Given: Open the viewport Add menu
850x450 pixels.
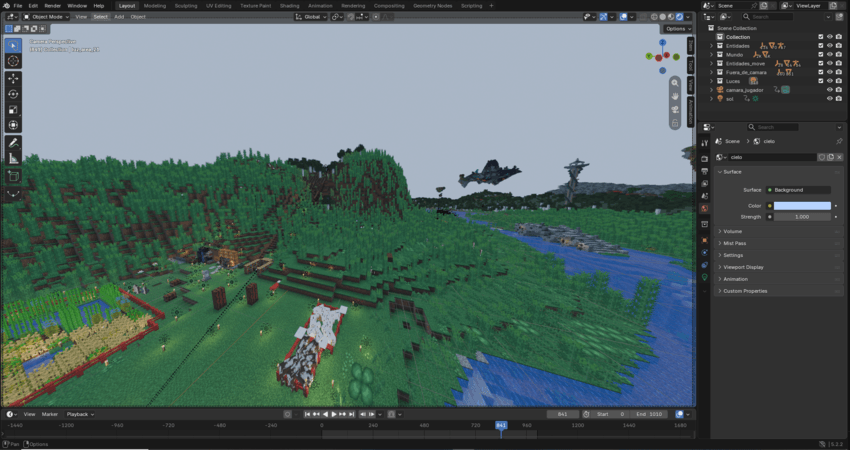Looking at the screenshot, I should pos(119,17).
